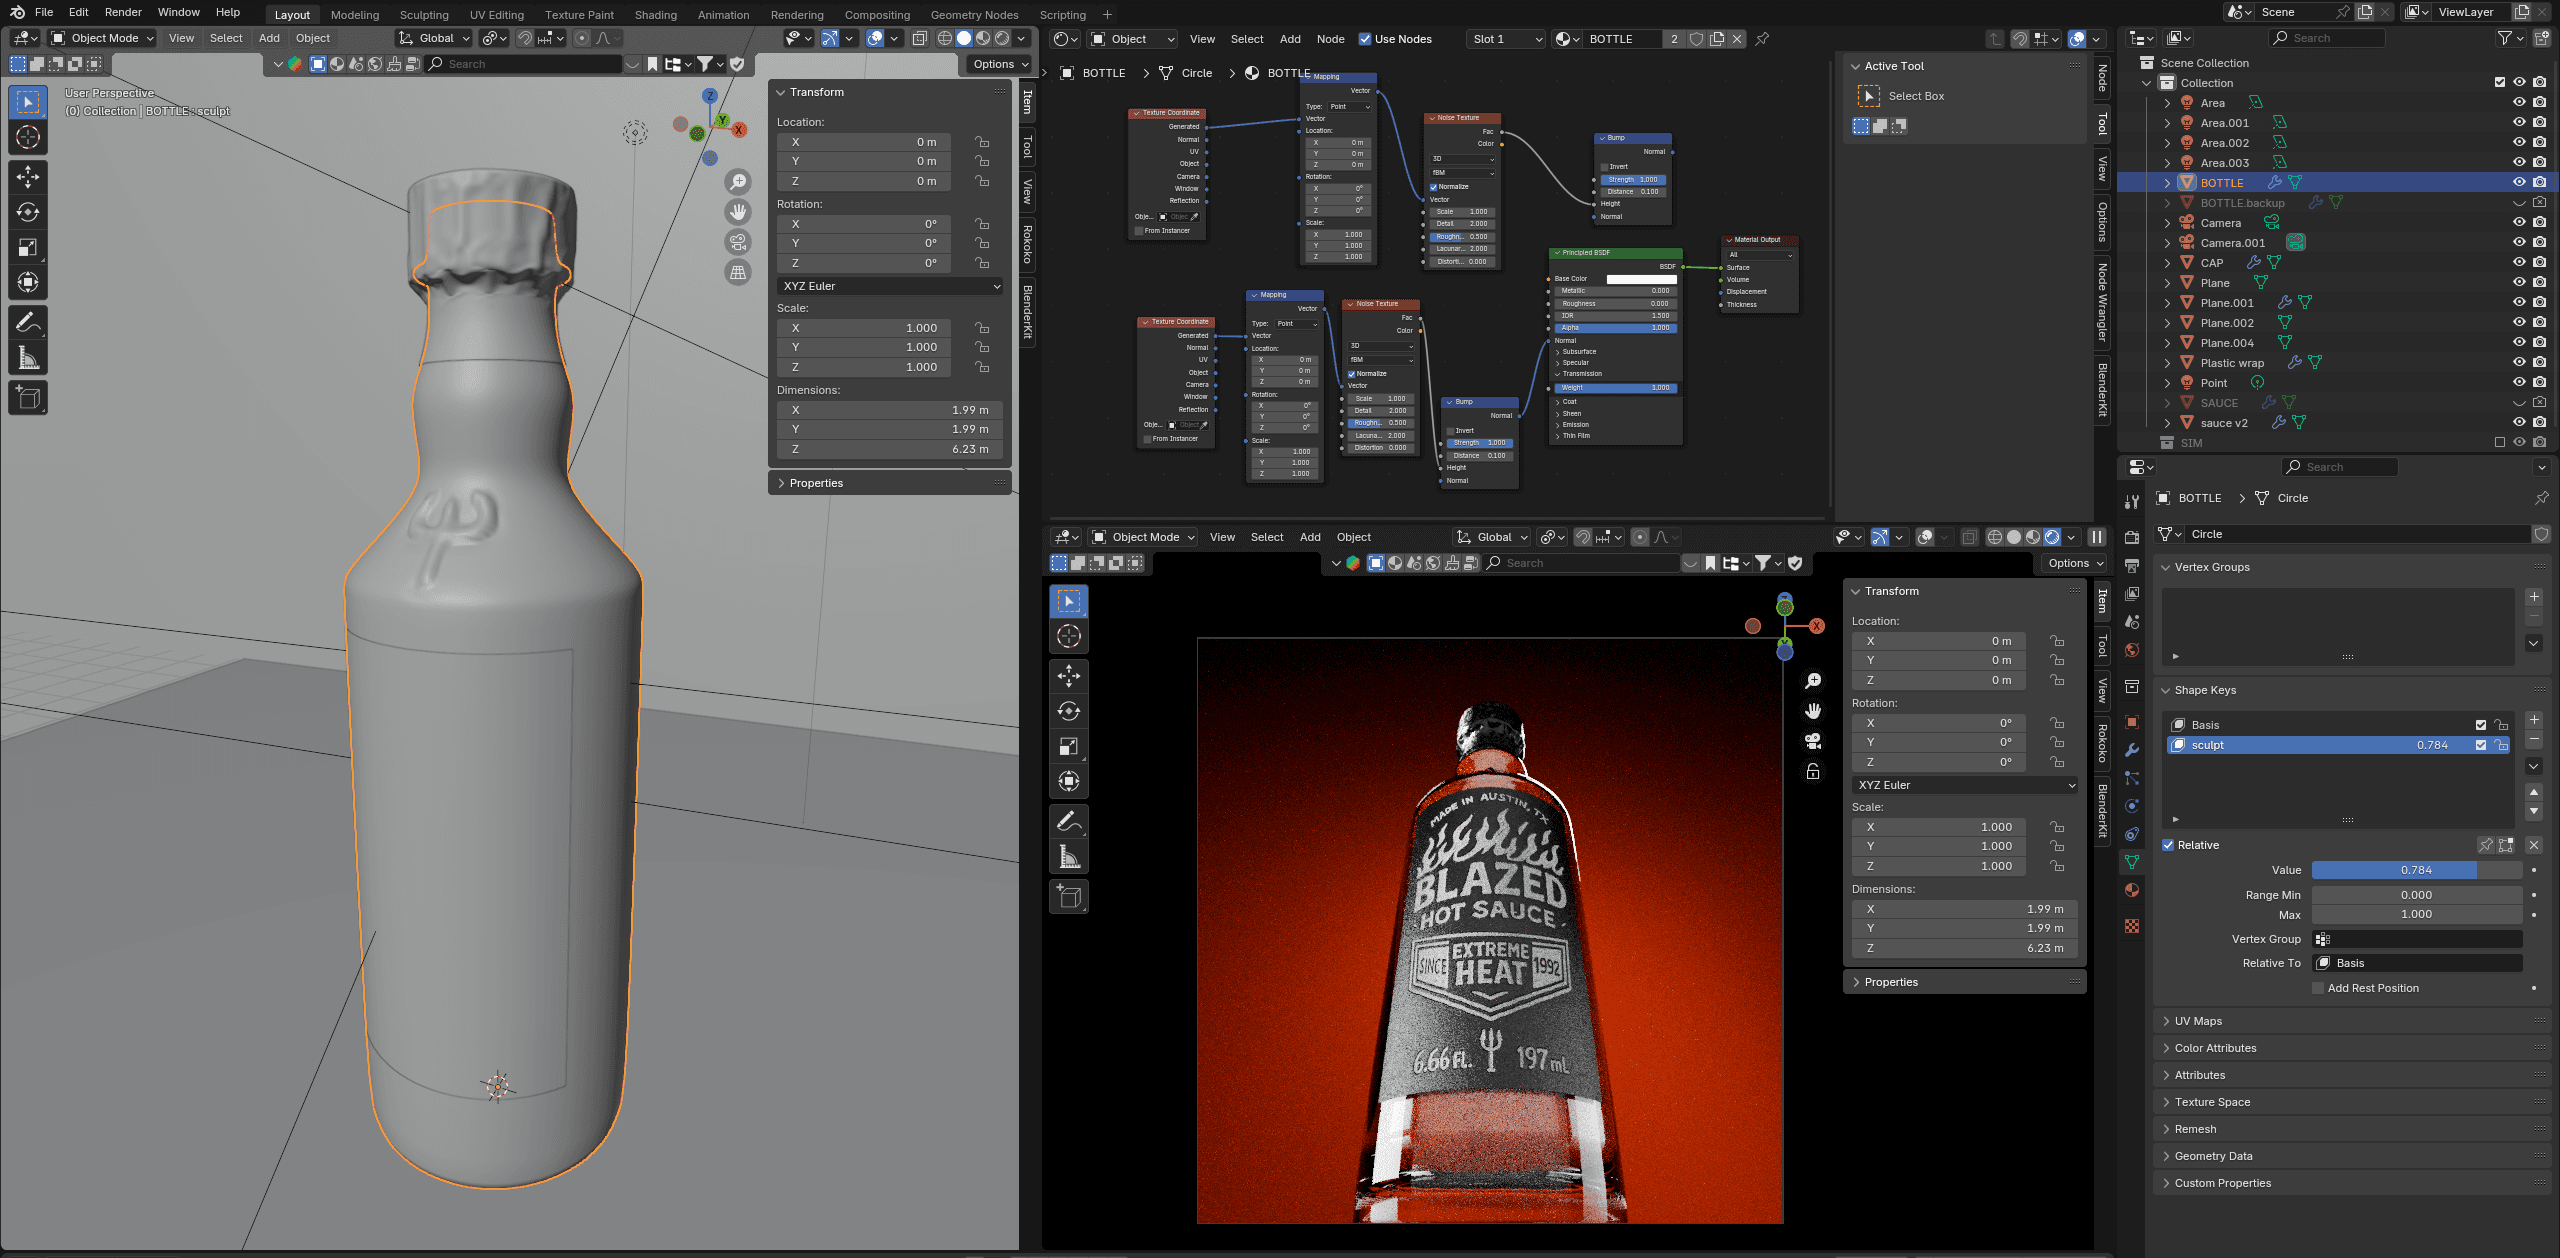The width and height of the screenshot is (2560, 1258).
Task: Pick the Scale tool in the rendered viewport
Action: (x=1069, y=746)
